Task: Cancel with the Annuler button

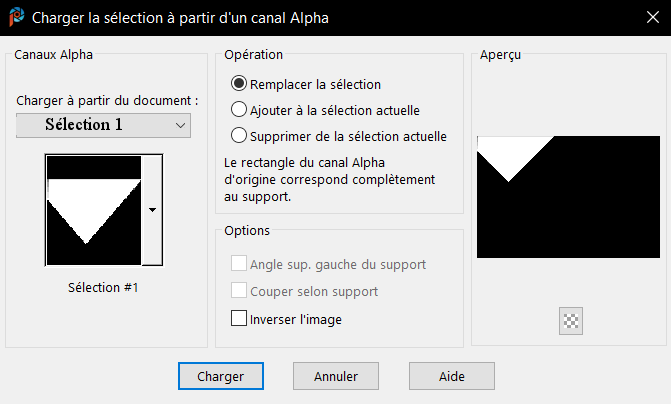Action: click(336, 376)
